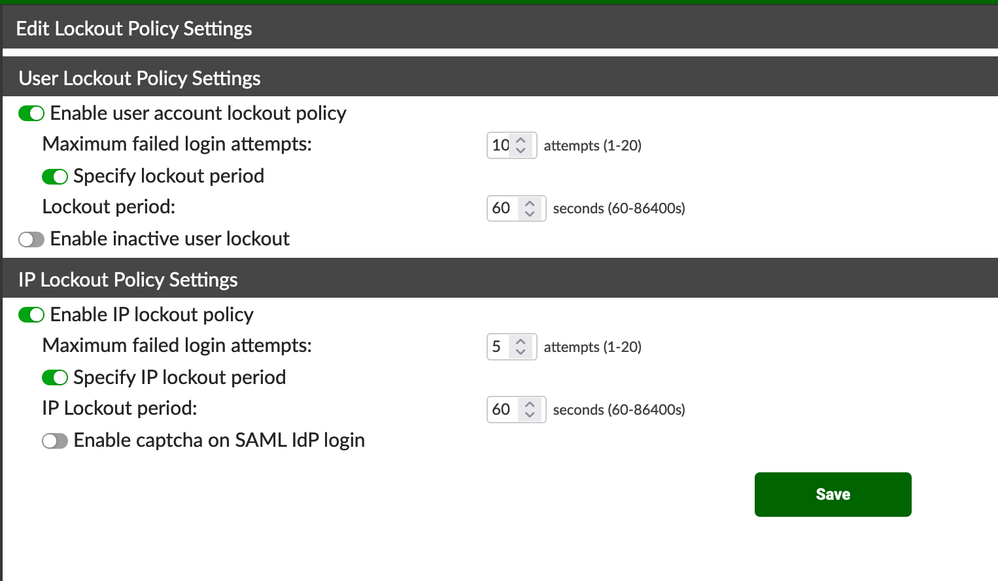Click the user failed attempts field showing 10

[500, 146]
